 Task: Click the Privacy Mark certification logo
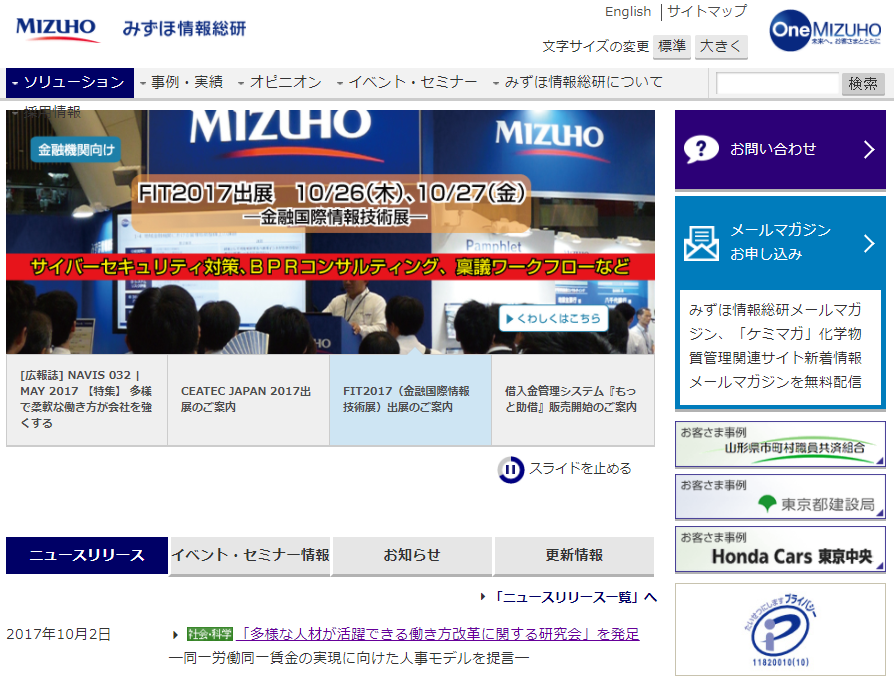(x=780, y=630)
